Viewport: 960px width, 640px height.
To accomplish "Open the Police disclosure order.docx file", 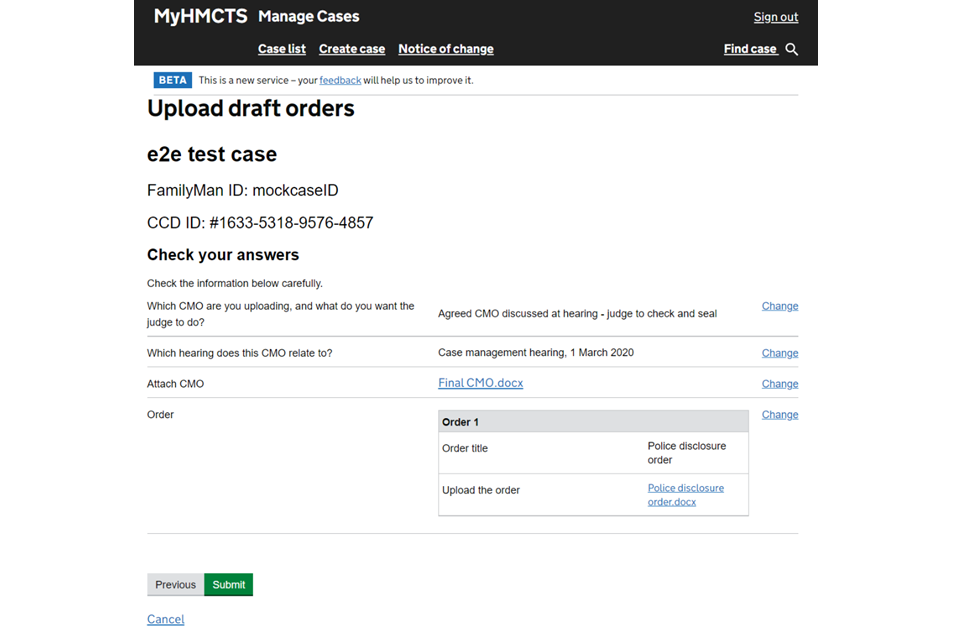I will click(x=685, y=495).
